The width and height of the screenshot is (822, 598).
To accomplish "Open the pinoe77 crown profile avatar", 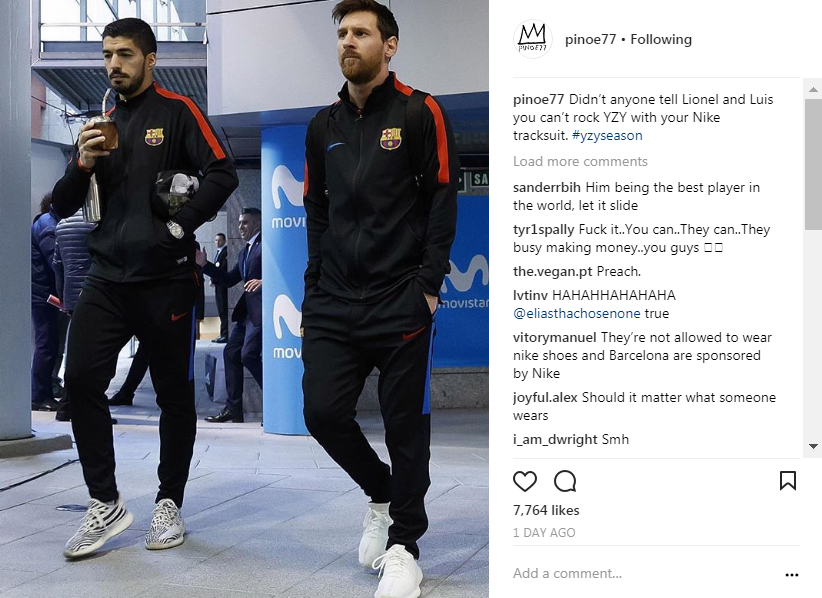I will (x=532, y=39).
